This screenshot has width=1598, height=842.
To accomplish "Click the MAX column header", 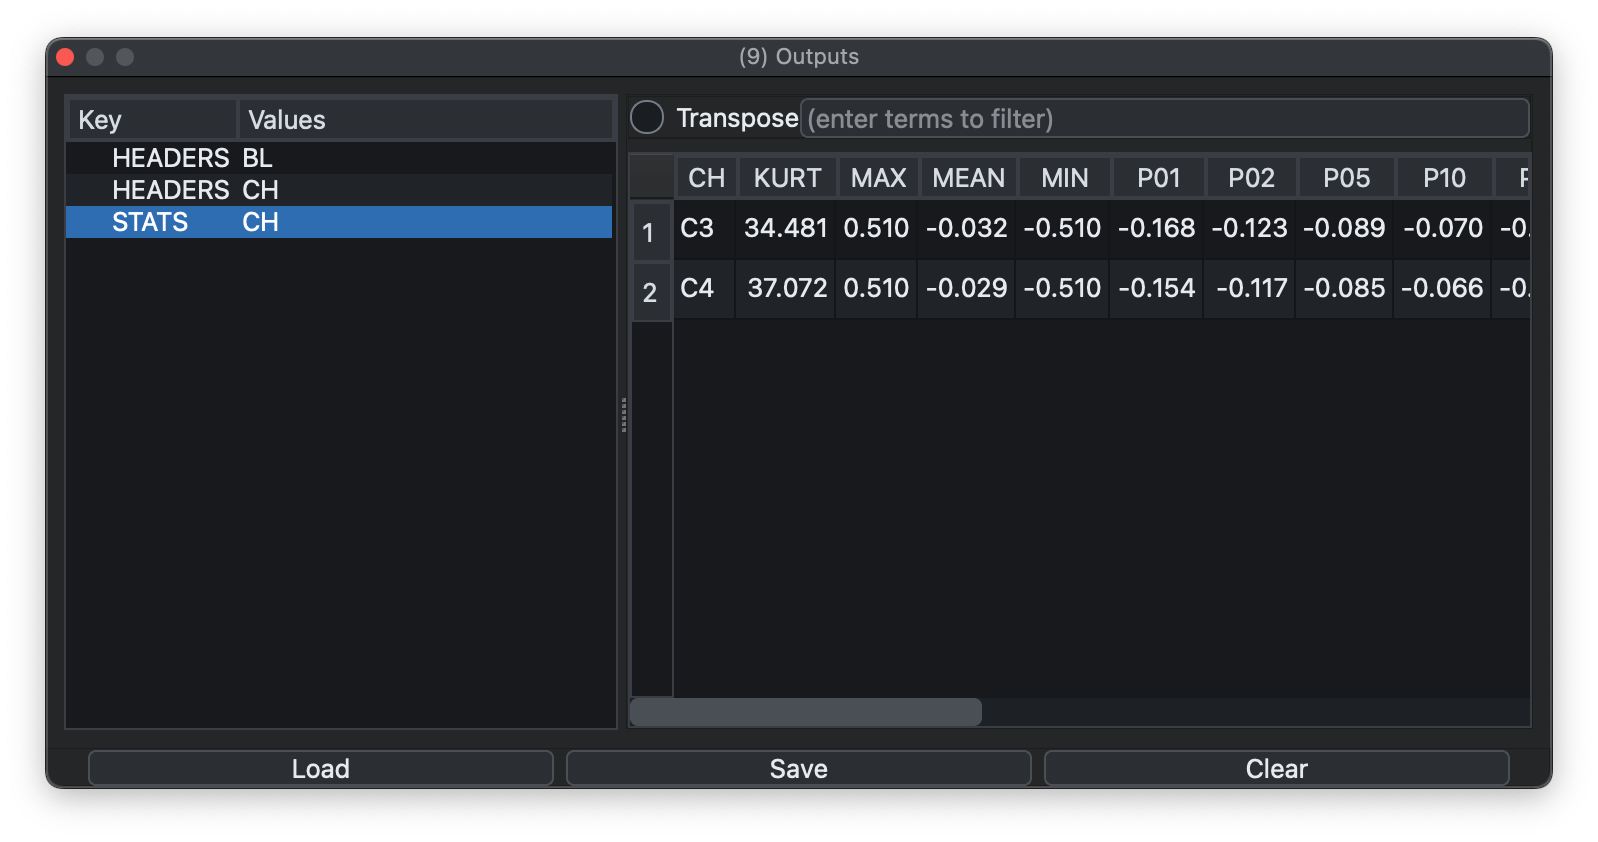I will click(x=878, y=178).
